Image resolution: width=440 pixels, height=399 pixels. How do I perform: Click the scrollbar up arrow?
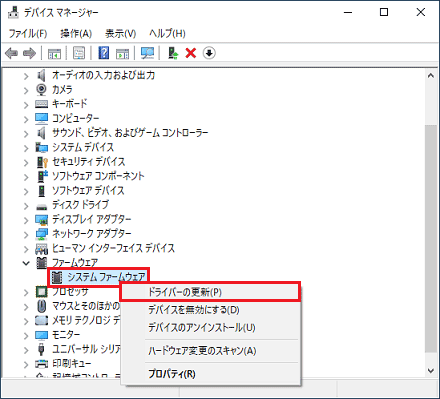(431, 76)
